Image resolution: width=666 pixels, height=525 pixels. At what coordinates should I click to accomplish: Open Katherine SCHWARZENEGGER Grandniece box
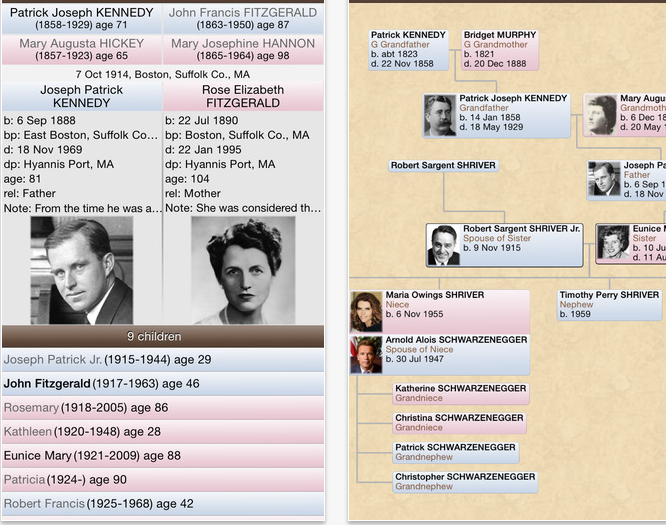click(461, 394)
